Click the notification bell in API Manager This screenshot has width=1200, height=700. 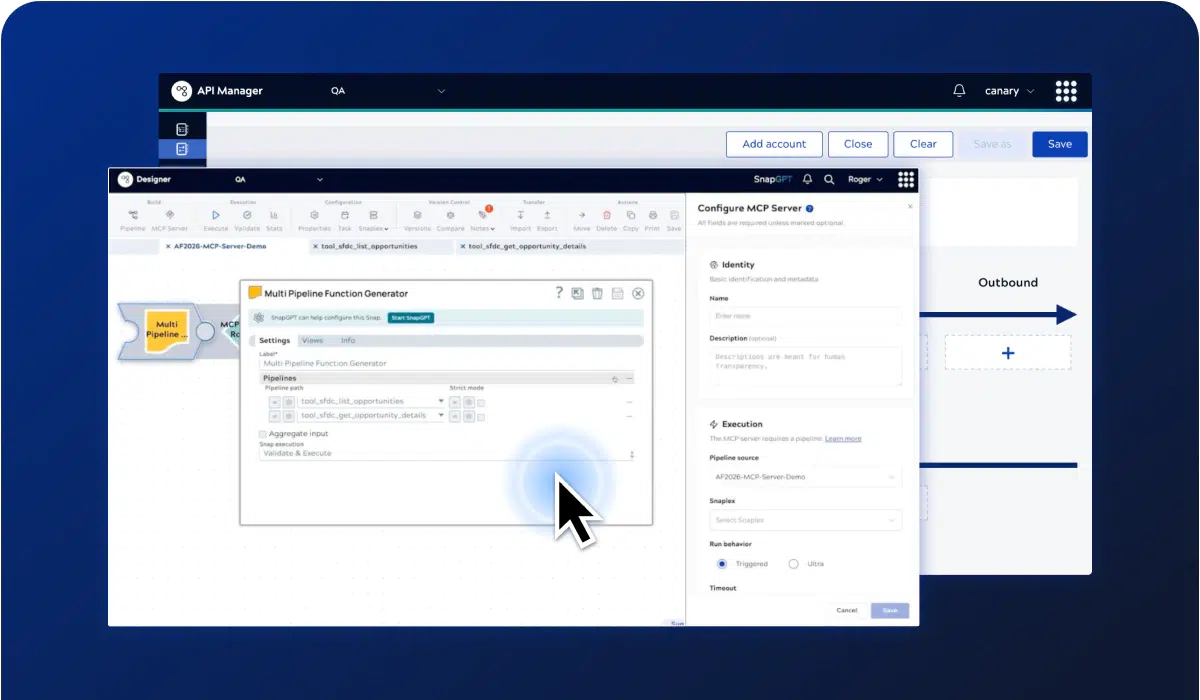(x=959, y=91)
